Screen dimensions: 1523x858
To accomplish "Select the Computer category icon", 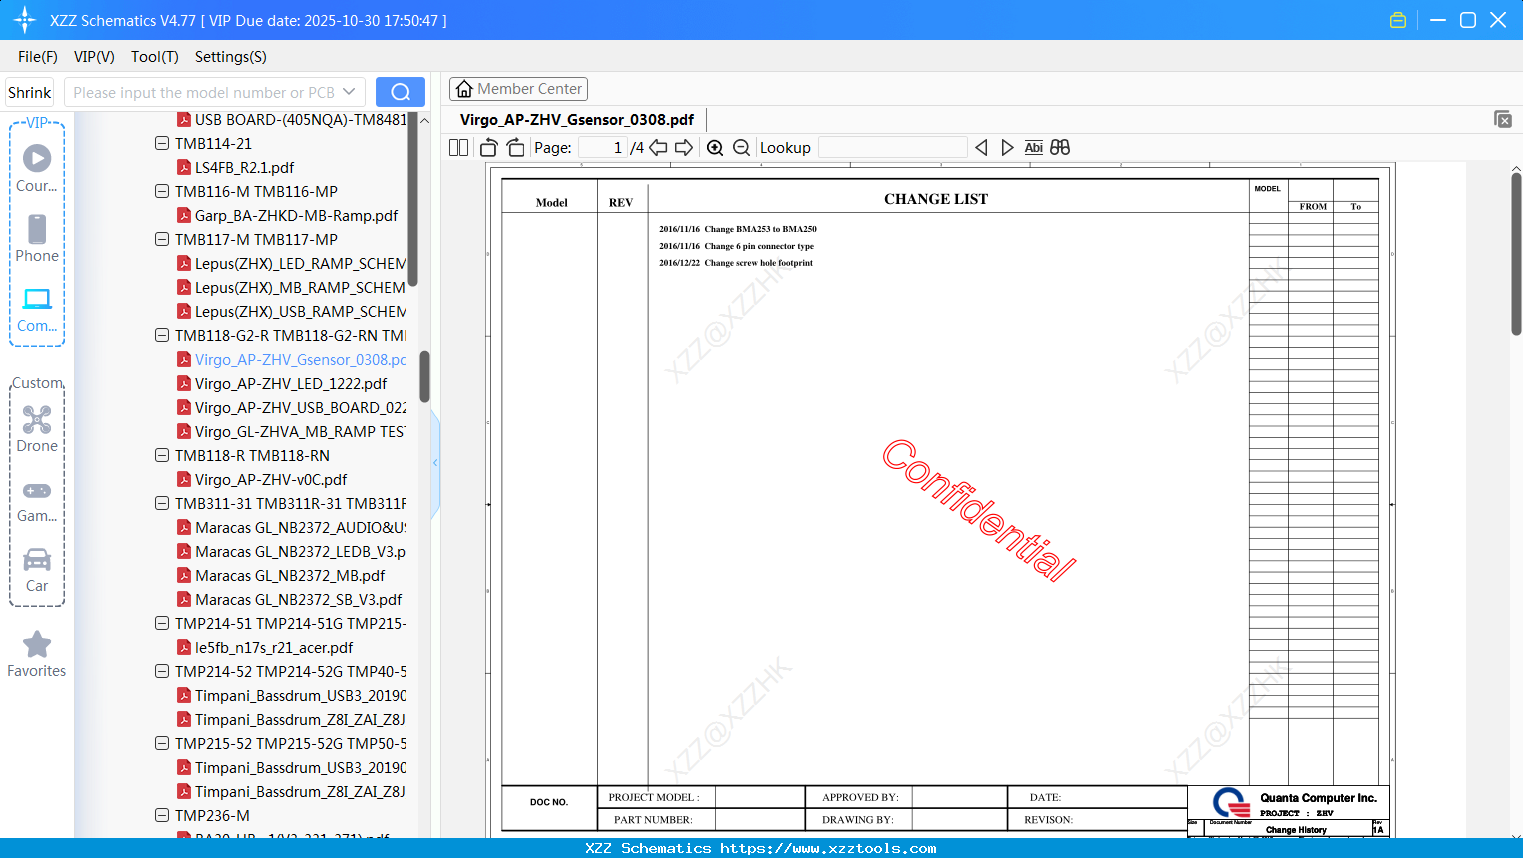I will pos(37,309).
